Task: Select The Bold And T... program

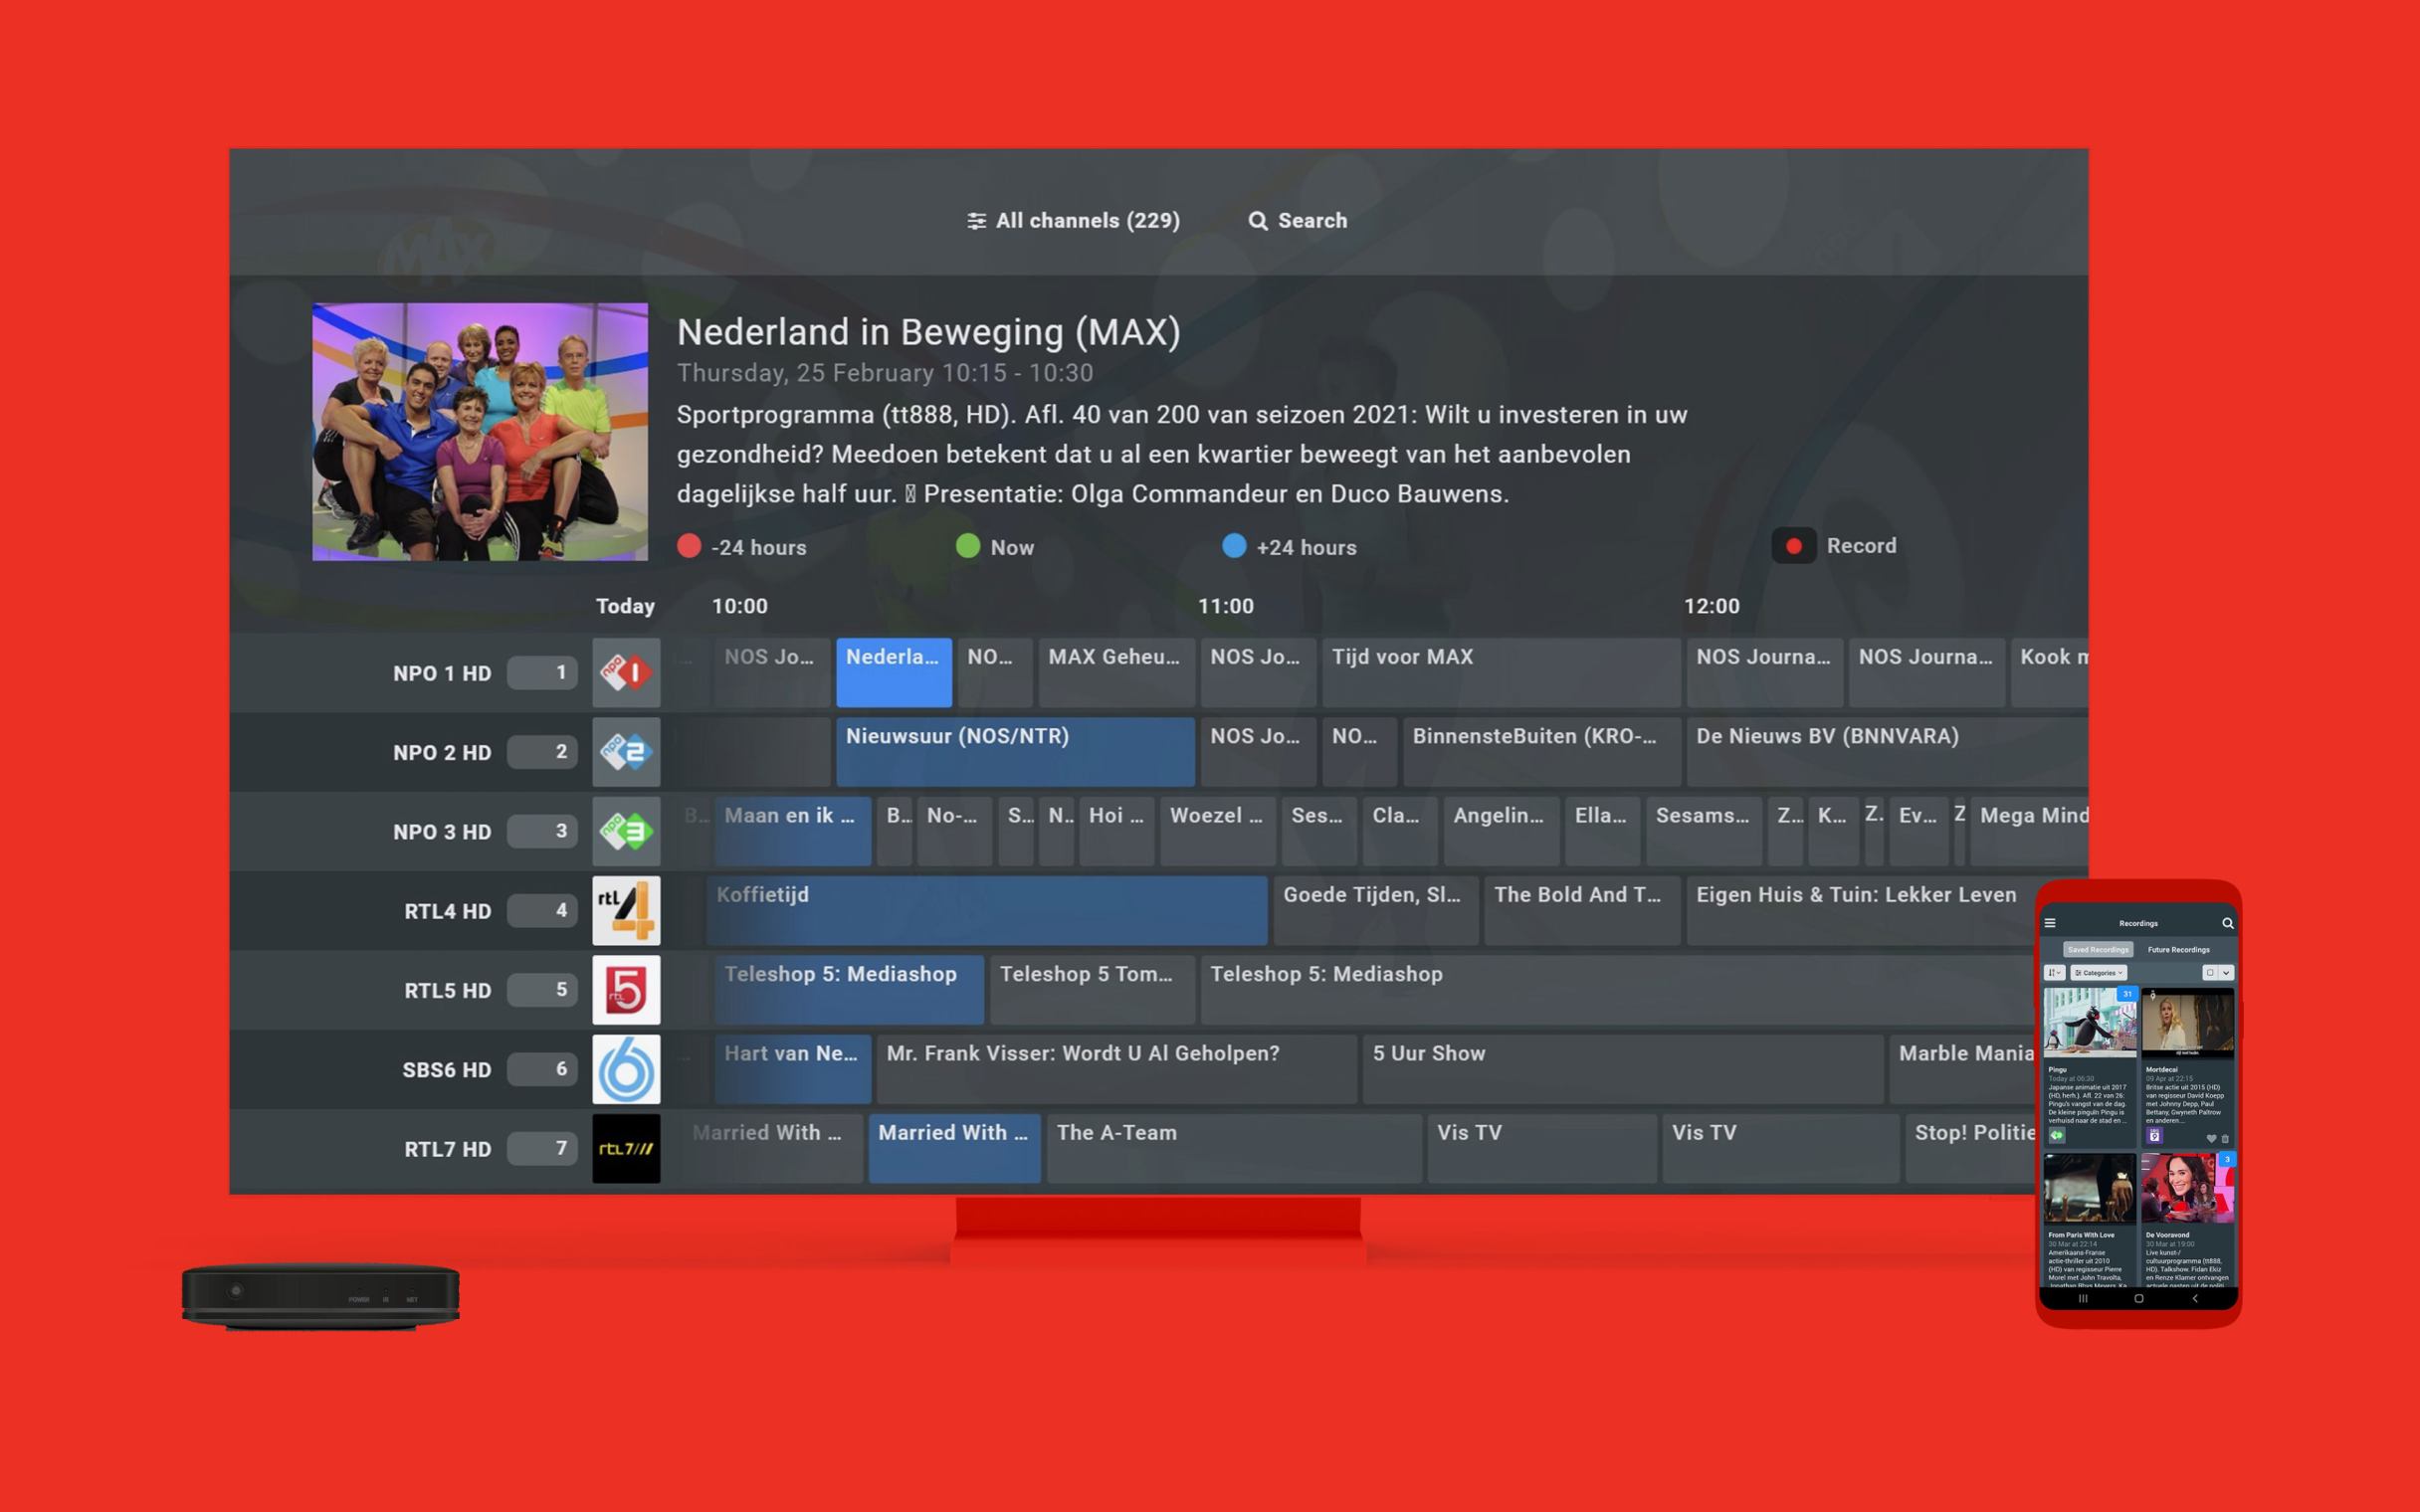Action: [x=1582, y=910]
